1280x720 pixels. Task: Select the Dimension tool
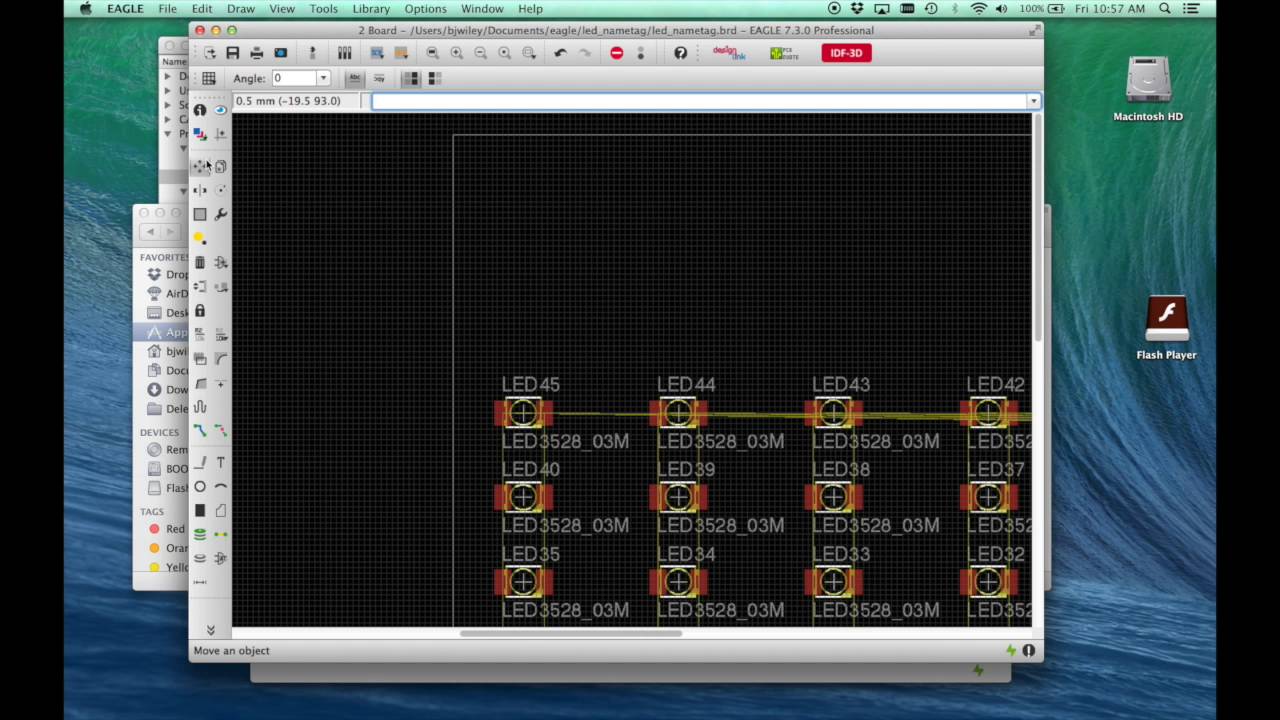point(200,582)
